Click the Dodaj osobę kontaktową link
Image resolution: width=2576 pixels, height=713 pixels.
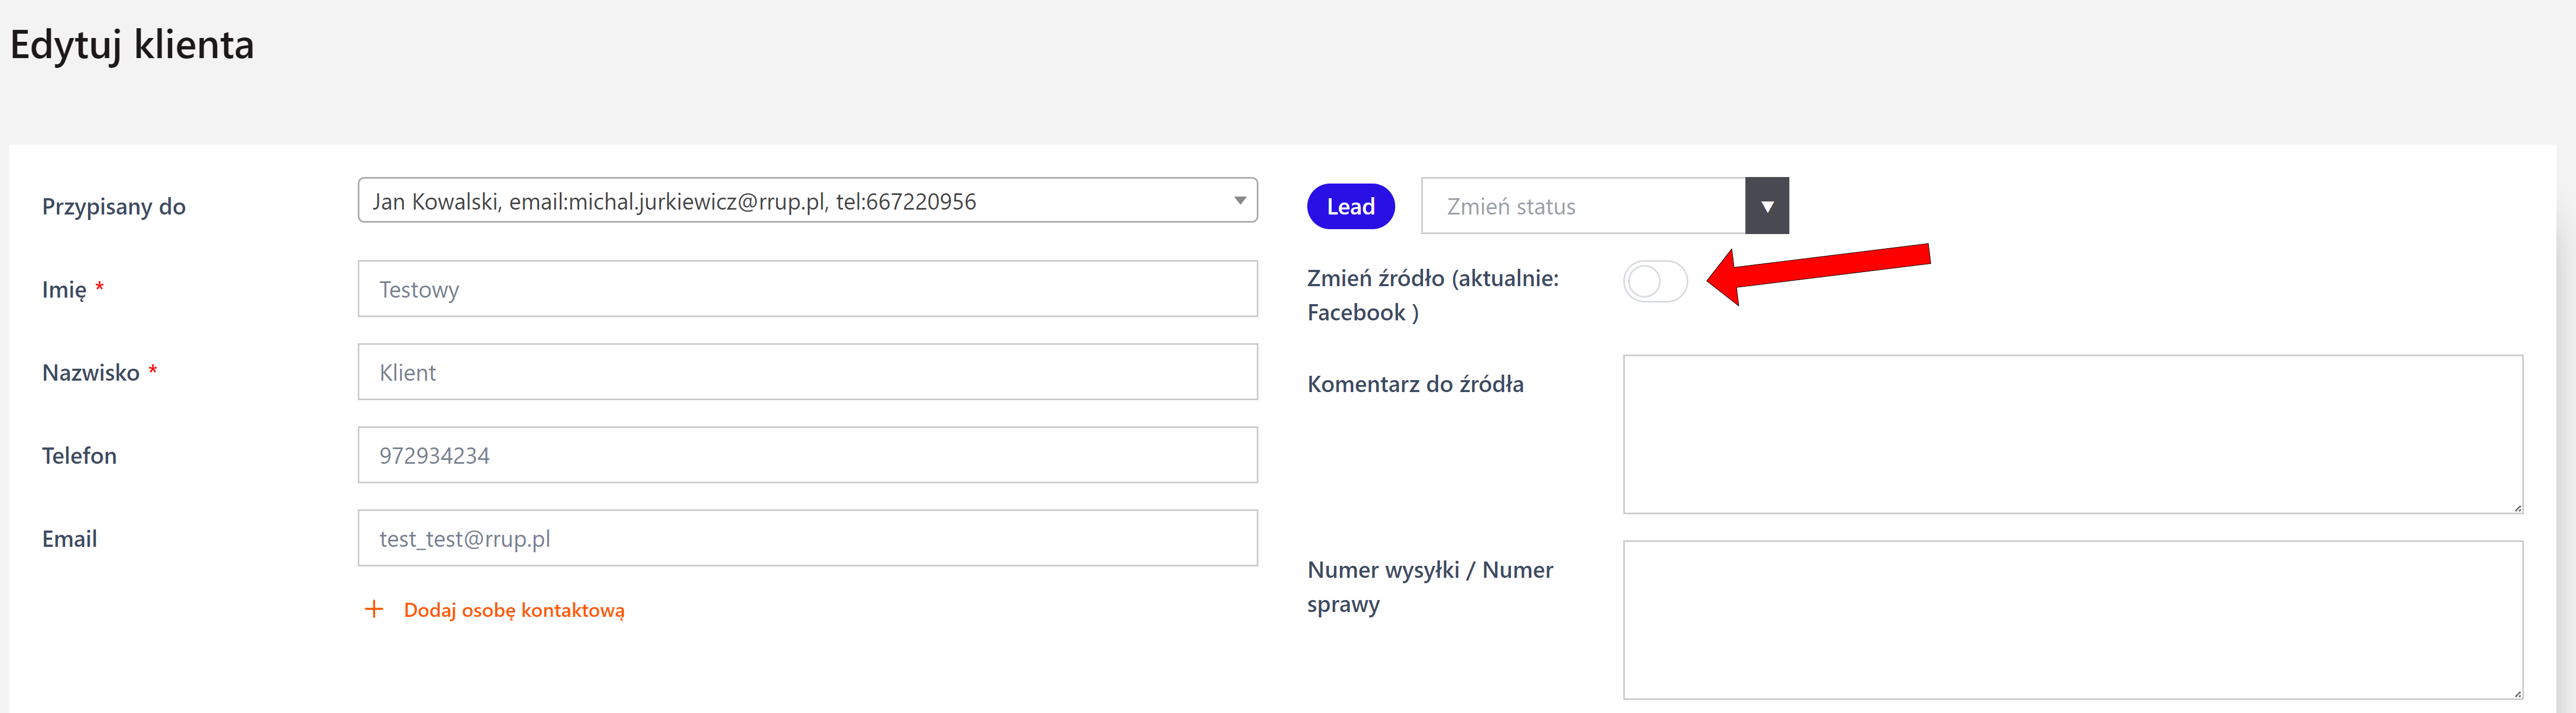pos(514,610)
